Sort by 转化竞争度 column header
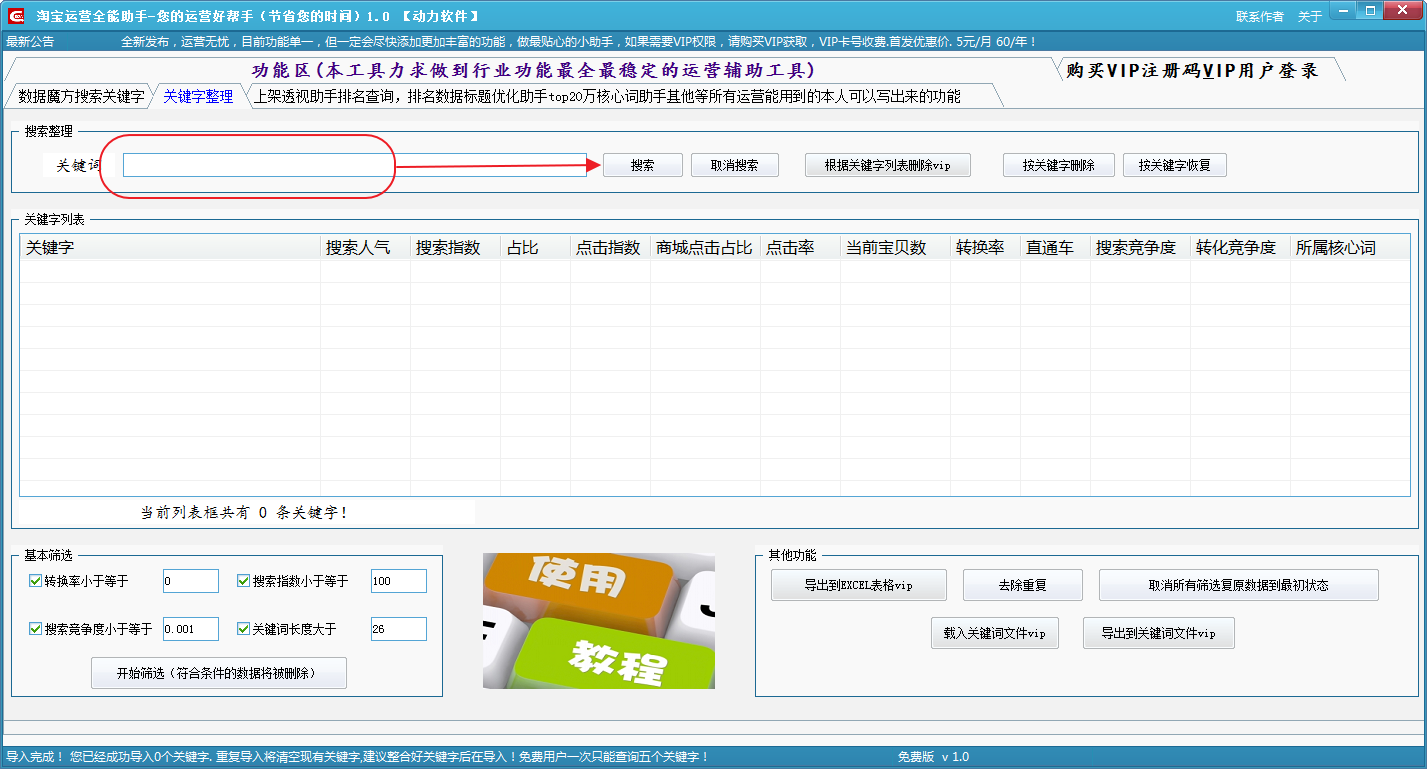The image size is (1427, 769). pos(1240,248)
